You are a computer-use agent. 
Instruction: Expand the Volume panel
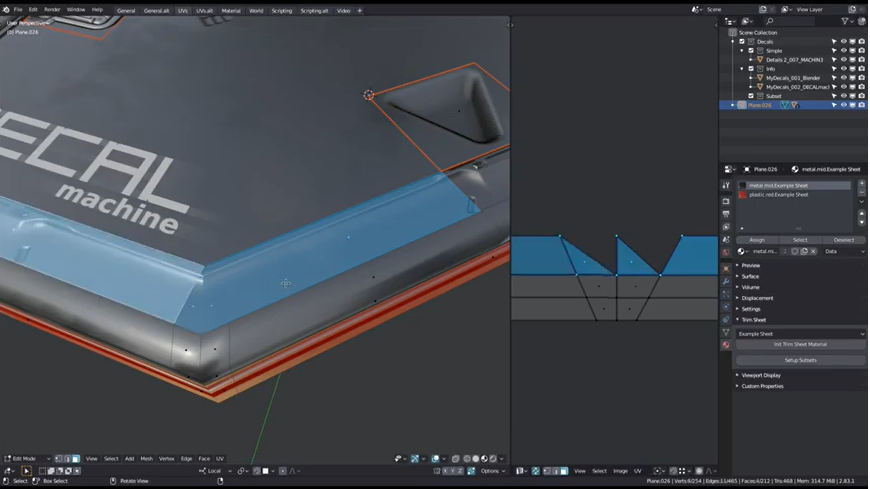750,288
